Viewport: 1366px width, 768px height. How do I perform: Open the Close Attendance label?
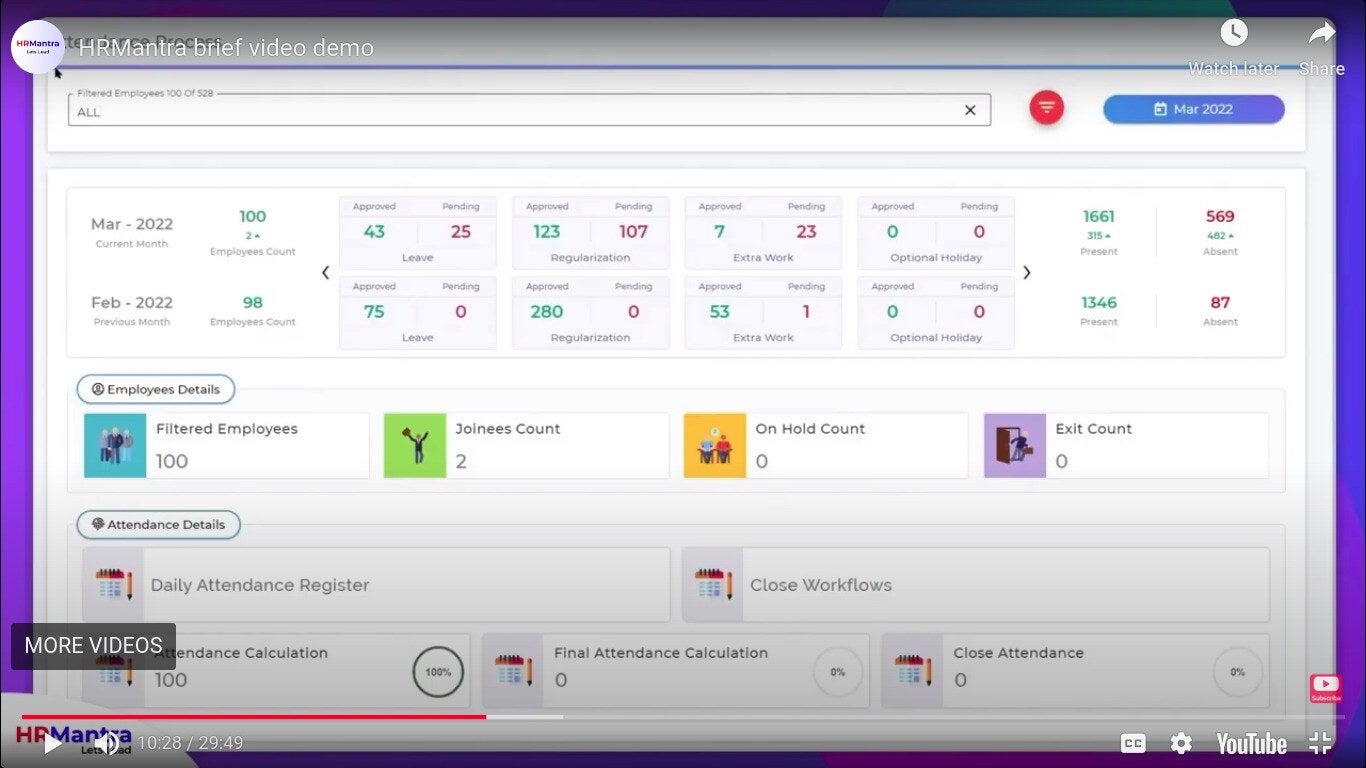pyautogui.click(x=1018, y=653)
